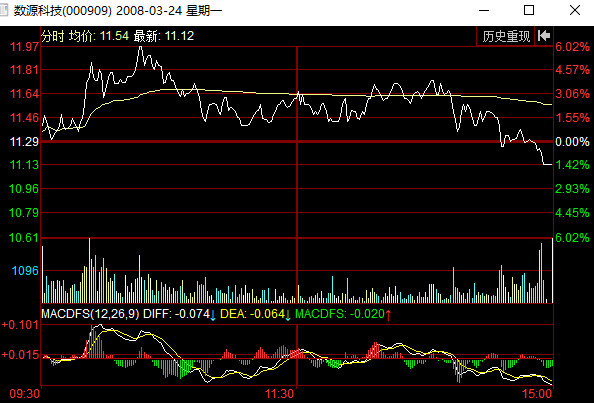This screenshot has width=594, height=403.
Task: Click the cyan down arrow after DIFF value
Action: point(213,315)
